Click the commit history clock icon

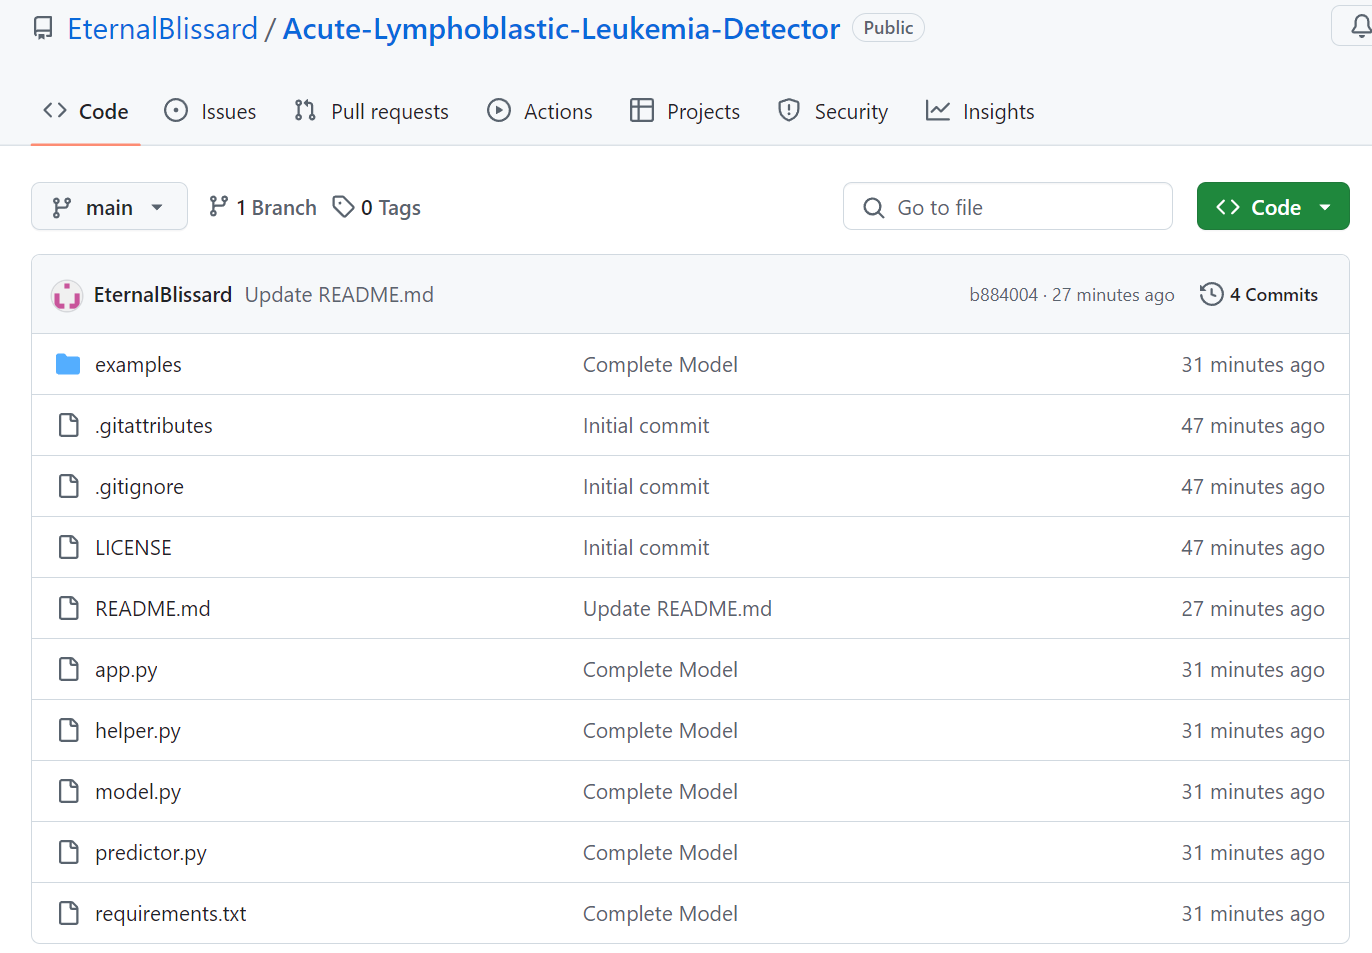pyautogui.click(x=1211, y=295)
